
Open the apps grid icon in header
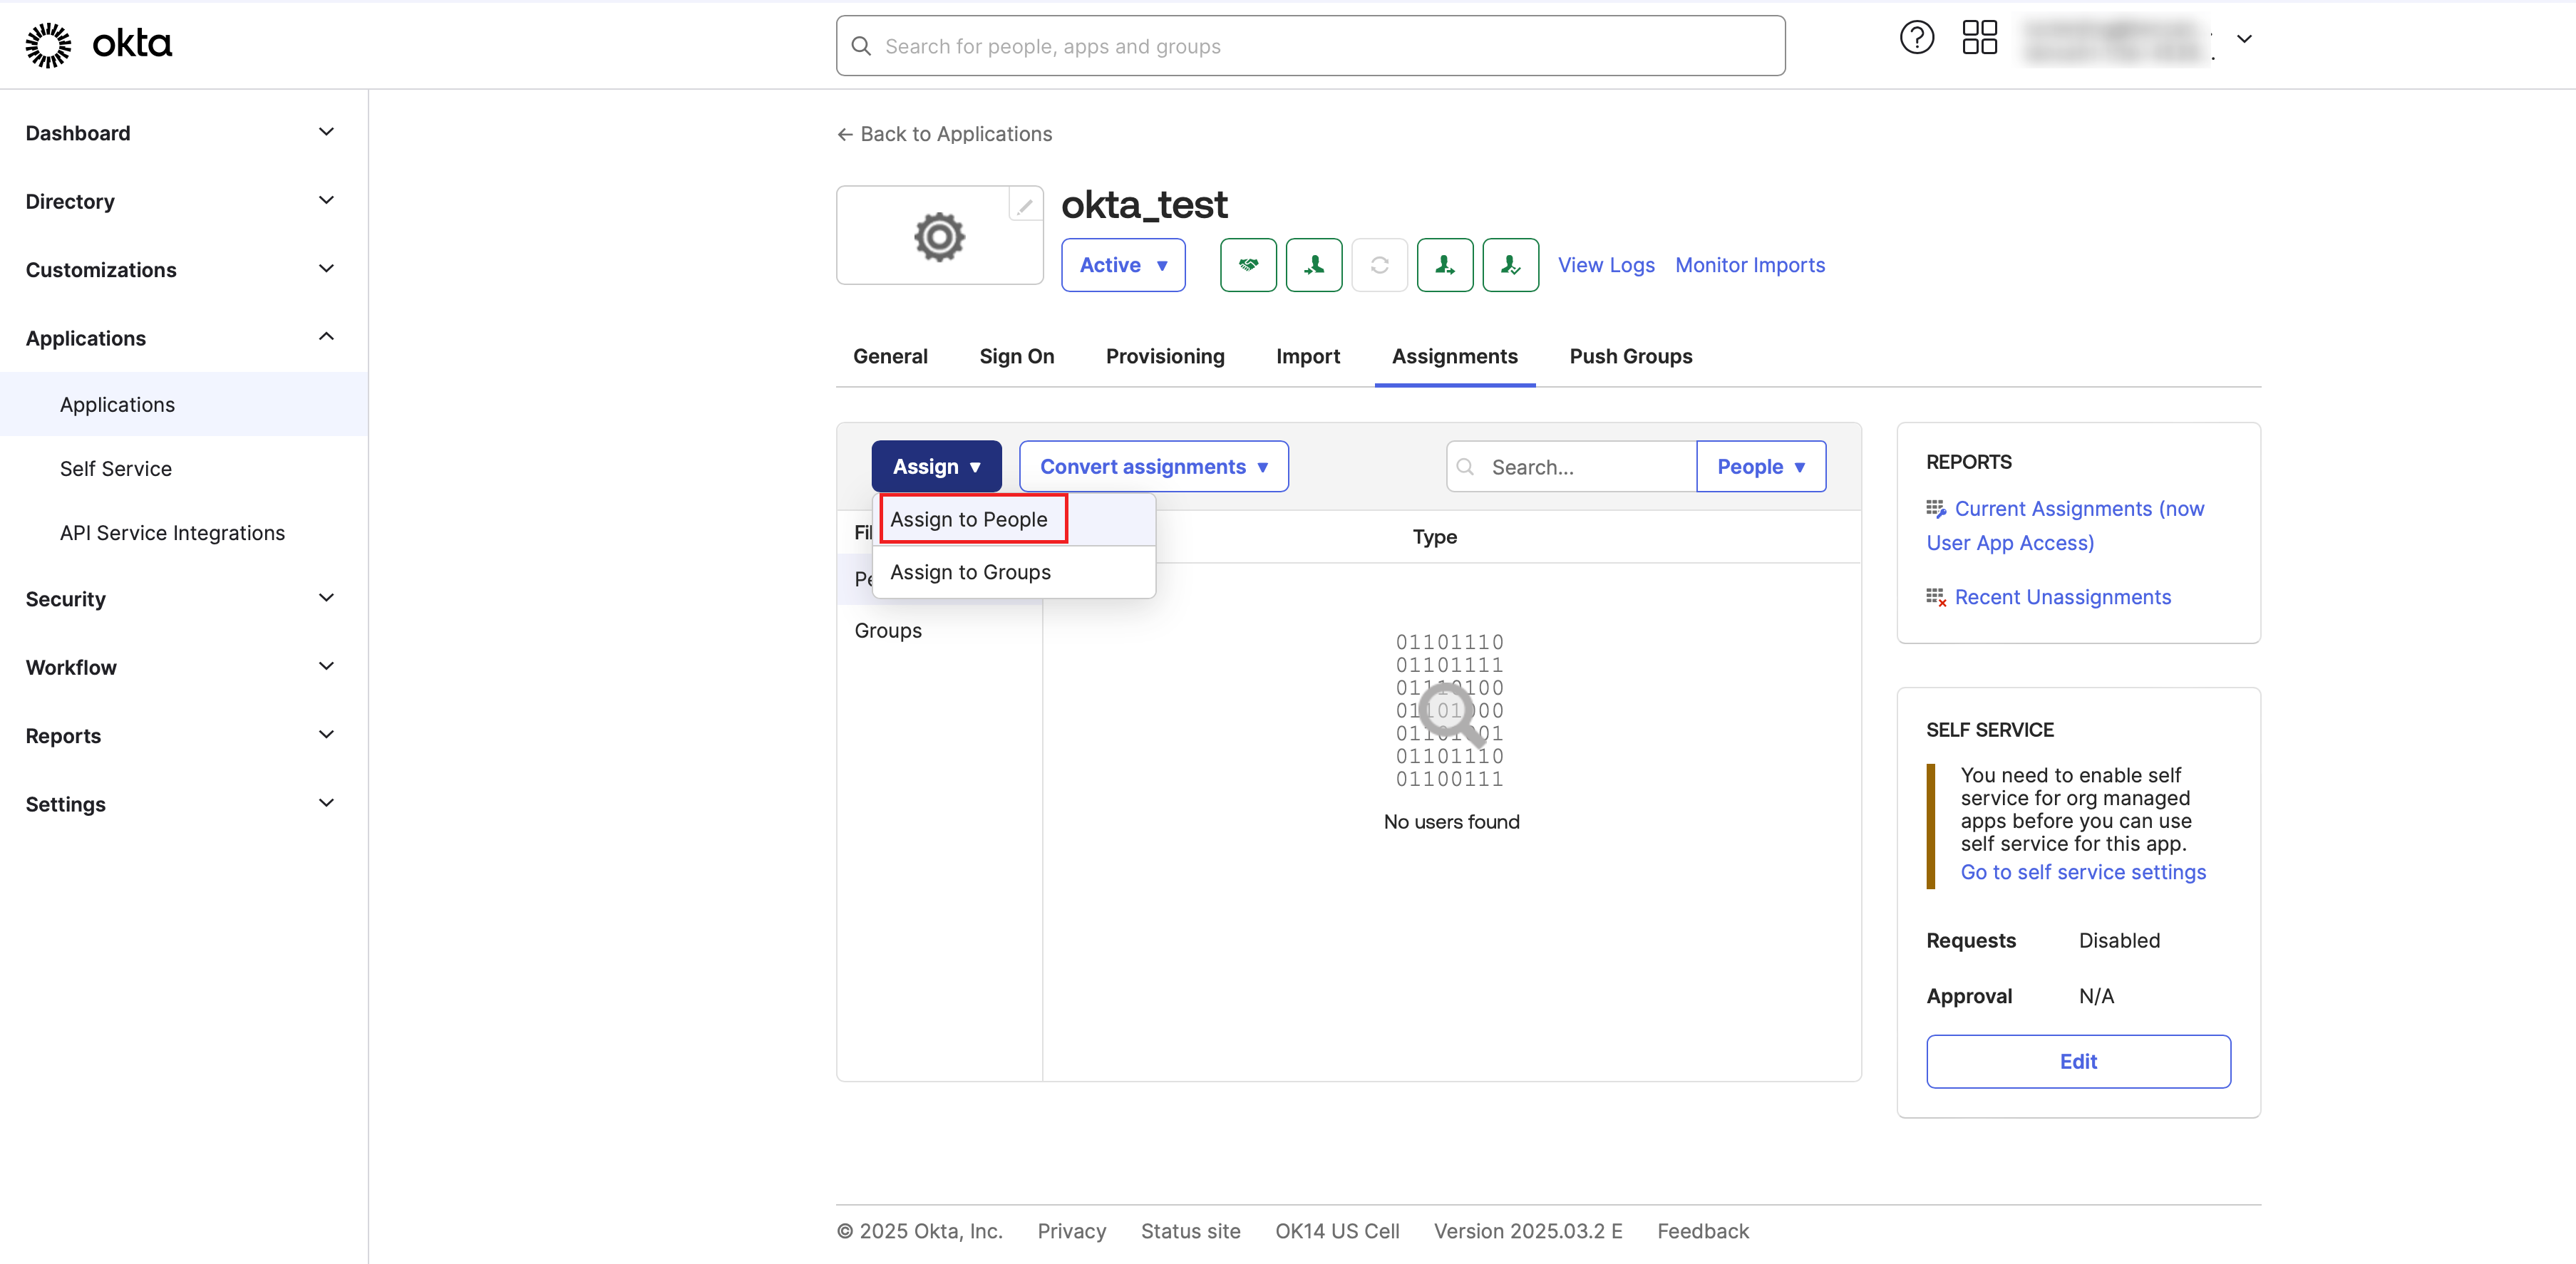1979,39
